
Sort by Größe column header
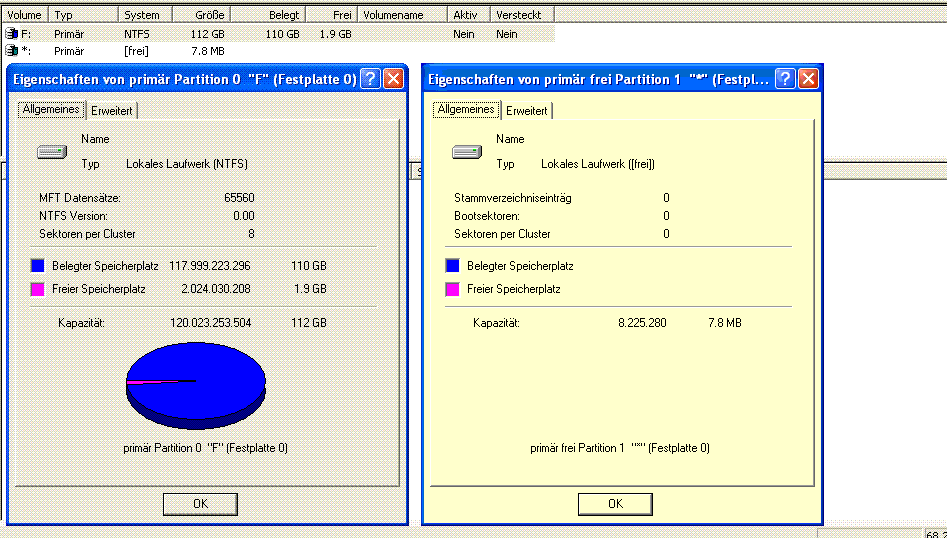coord(202,15)
